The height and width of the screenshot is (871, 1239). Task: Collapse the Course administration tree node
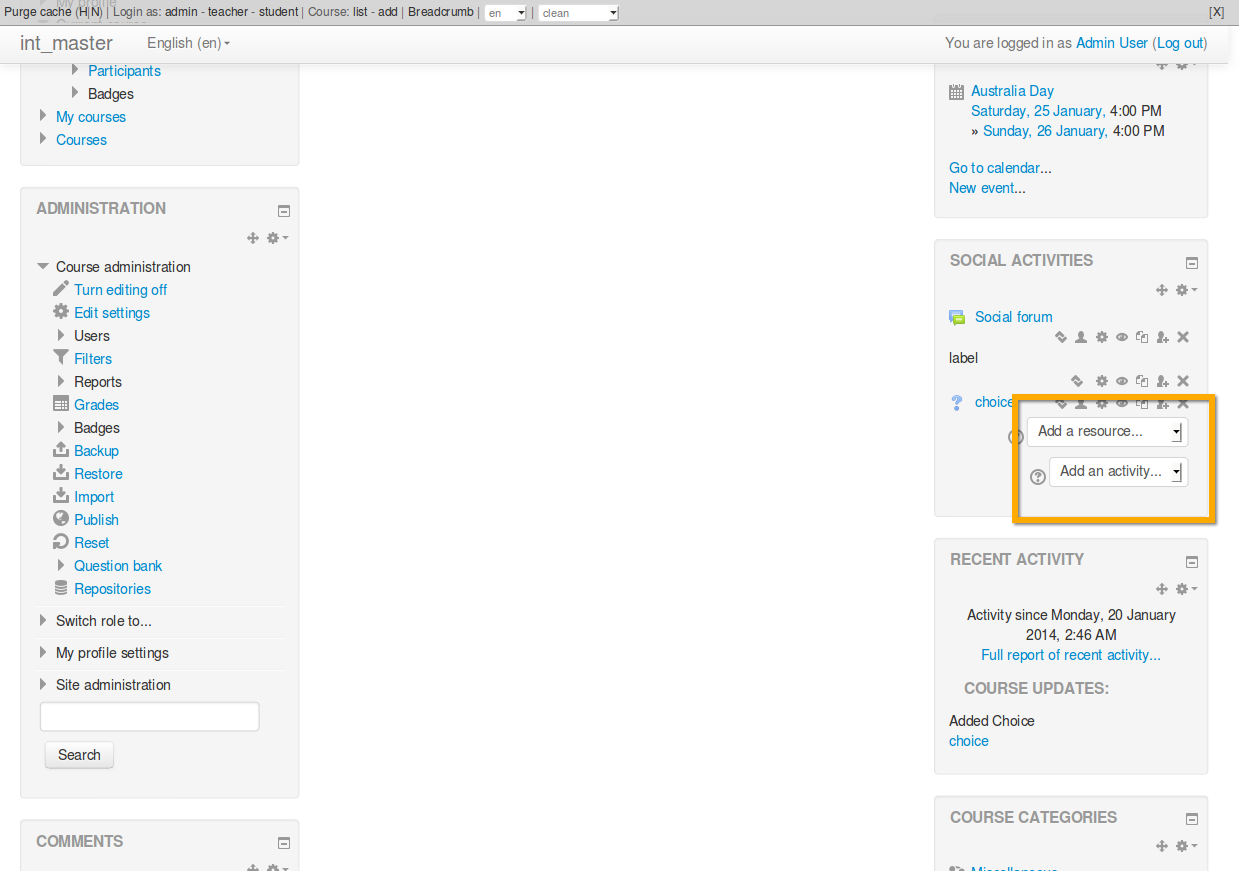pyautogui.click(x=43, y=267)
